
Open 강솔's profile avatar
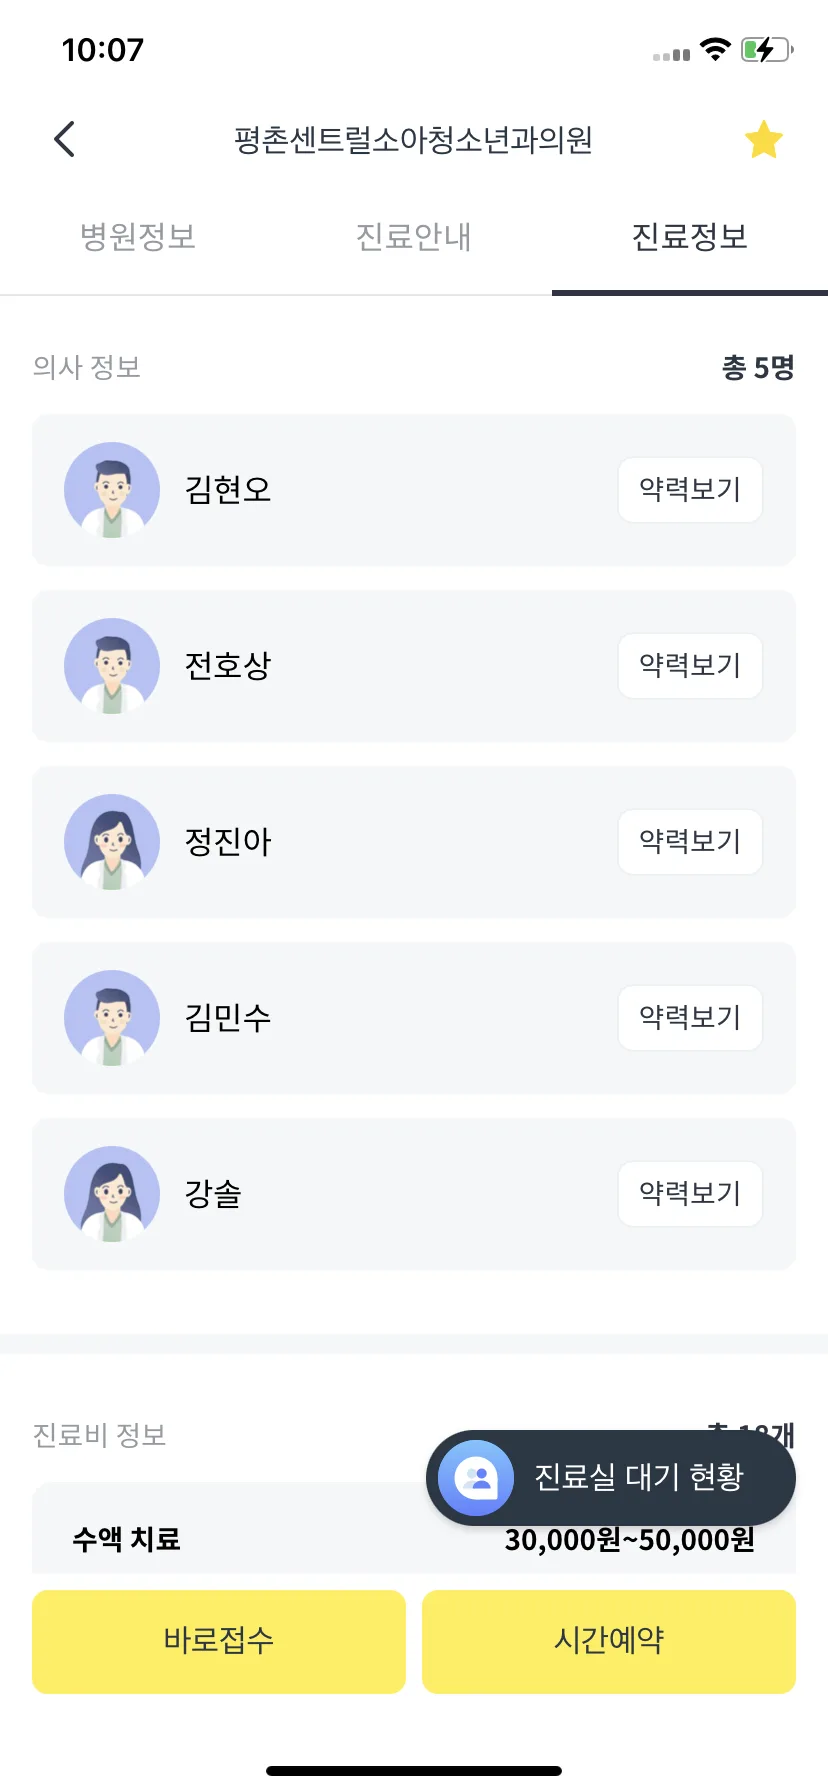(x=112, y=1194)
